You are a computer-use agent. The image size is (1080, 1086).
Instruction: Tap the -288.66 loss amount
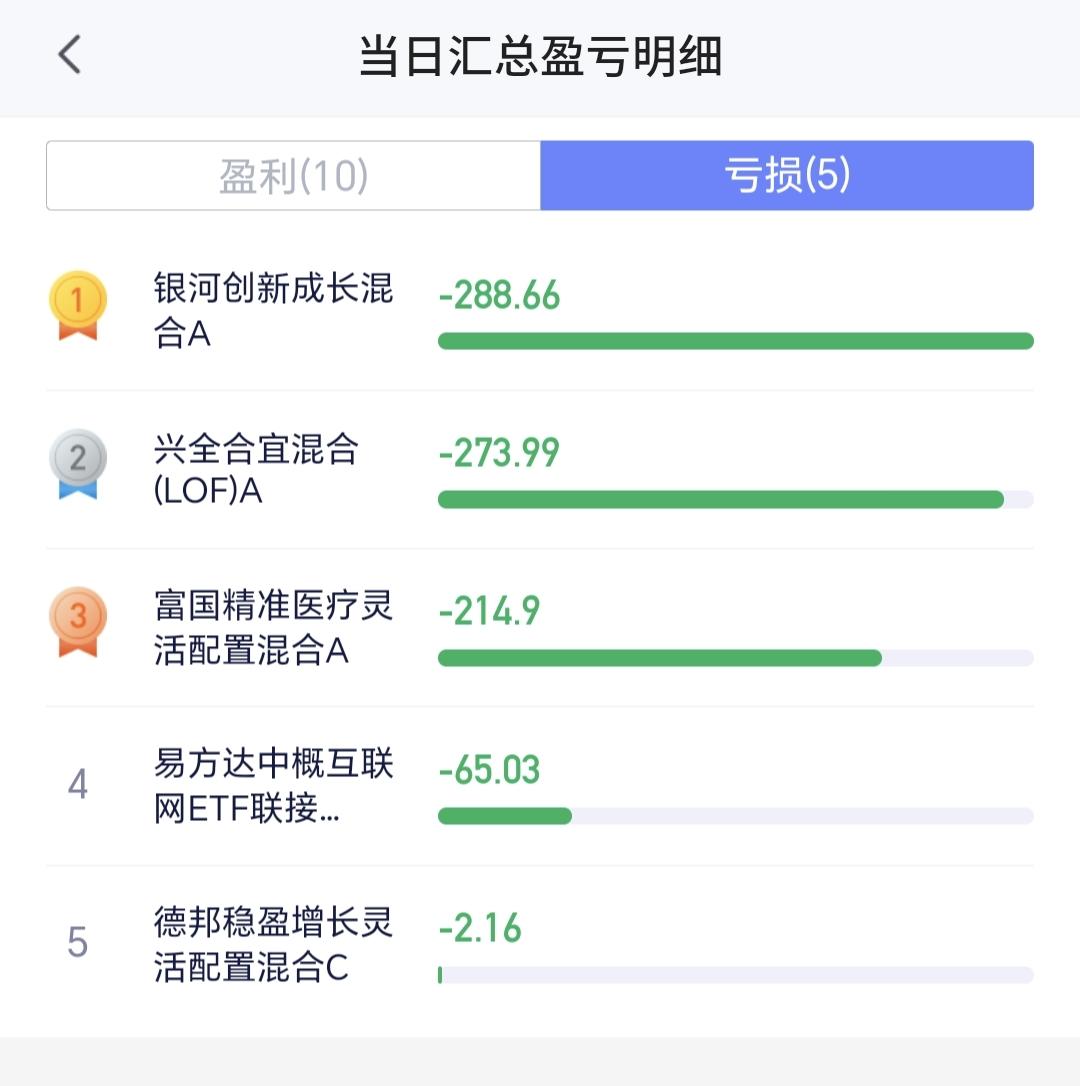pos(499,296)
